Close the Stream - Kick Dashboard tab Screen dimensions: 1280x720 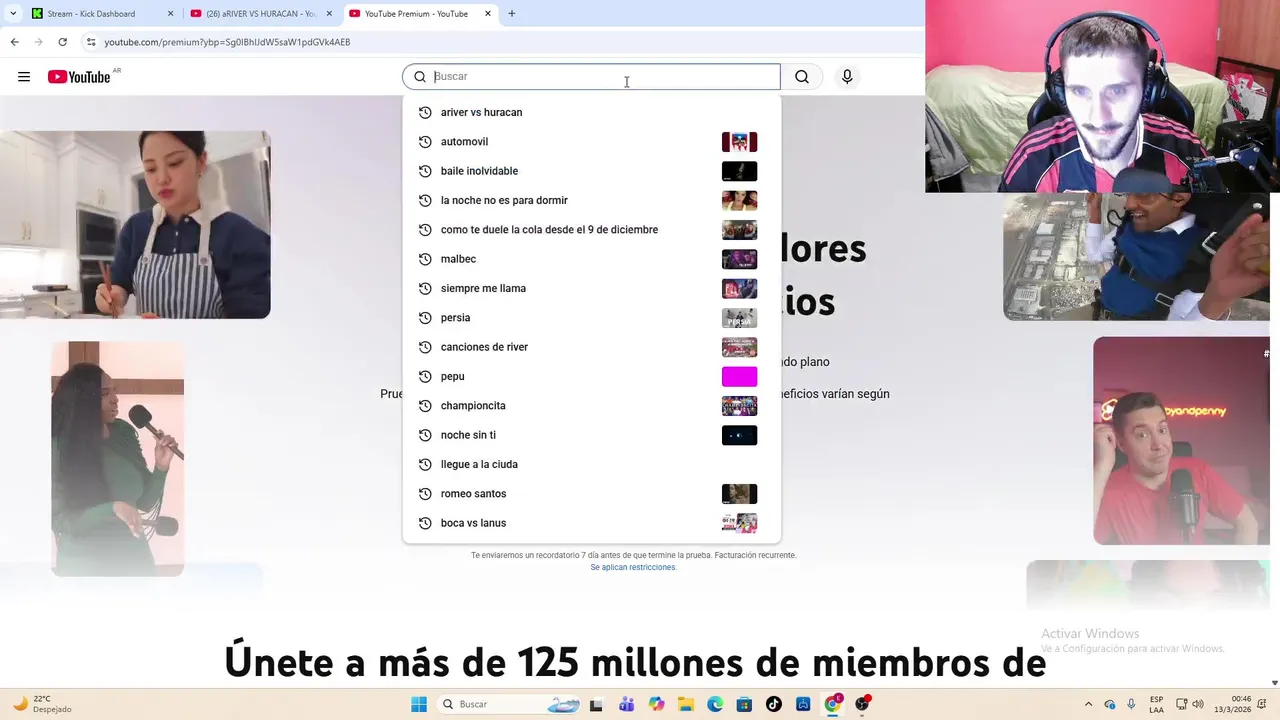pyautogui.click(x=170, y=14)
